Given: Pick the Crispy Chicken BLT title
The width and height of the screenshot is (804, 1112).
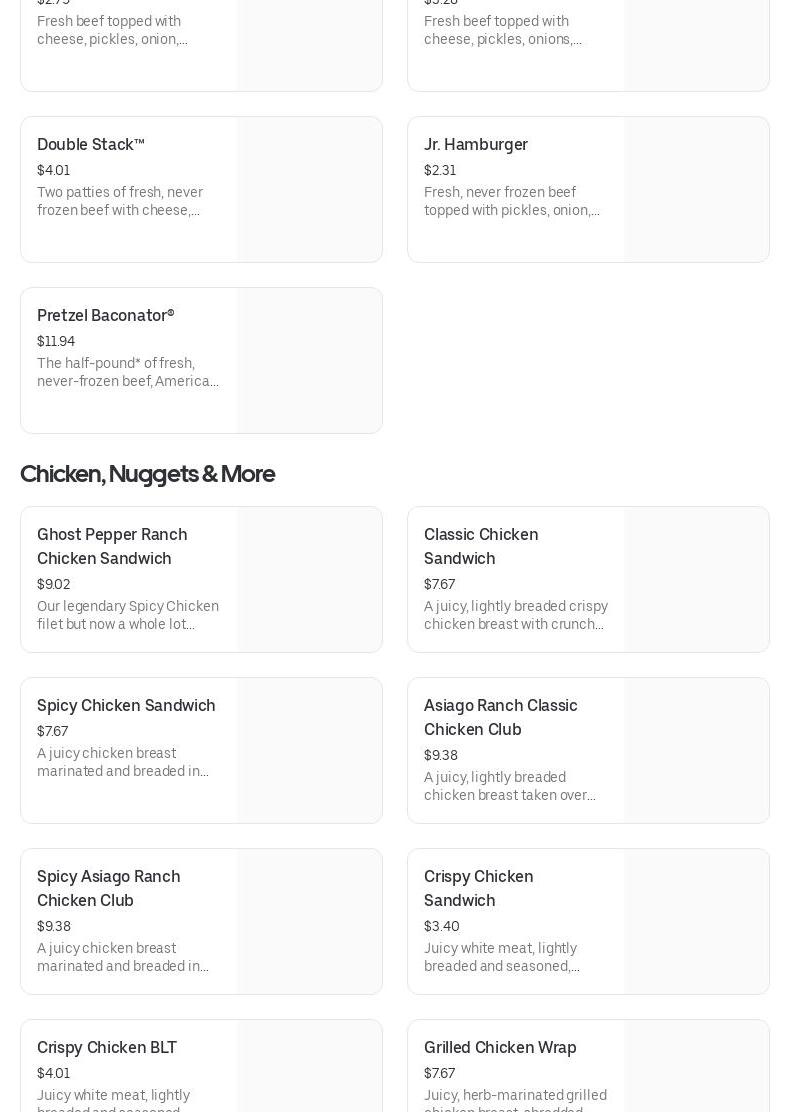Looking at the screenshot, I should [107, 1048].
